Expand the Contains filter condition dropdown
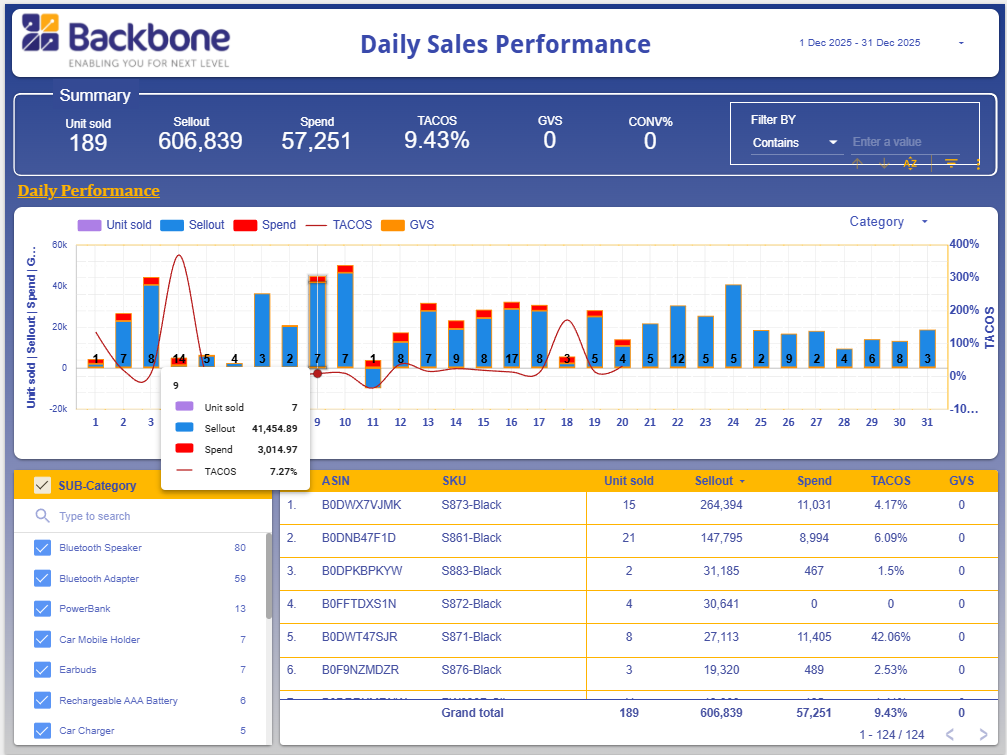The width and height of the screenshot is (1007, 755). (797, 143)
